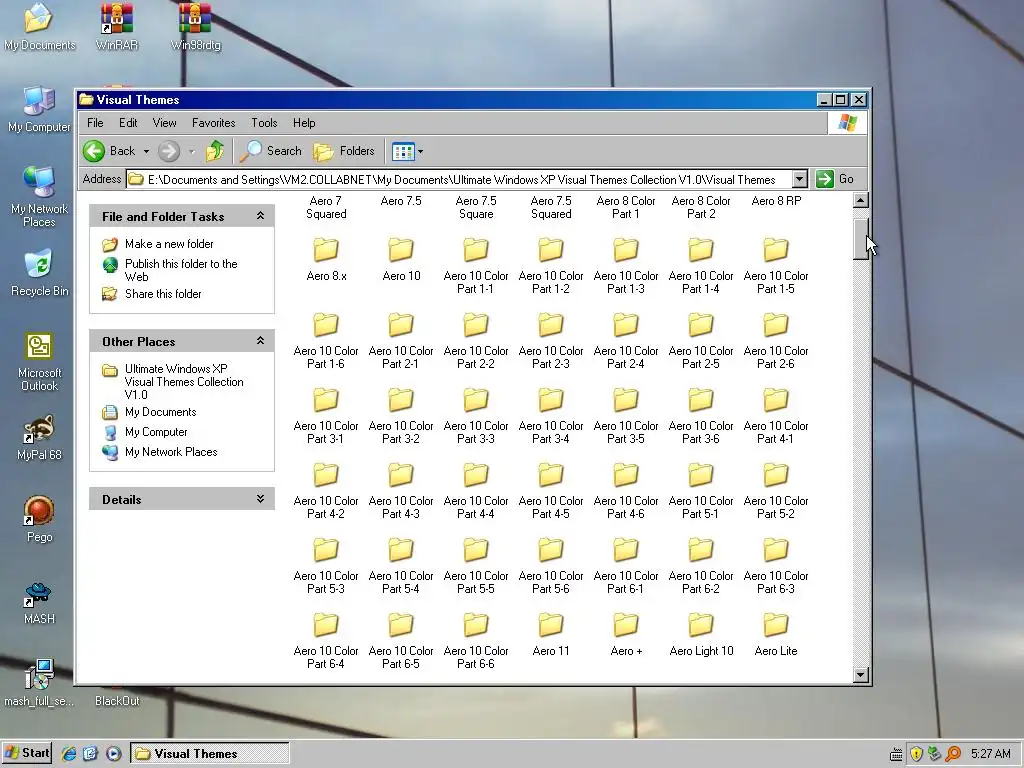Select the Aero + folder

(626, 635)
